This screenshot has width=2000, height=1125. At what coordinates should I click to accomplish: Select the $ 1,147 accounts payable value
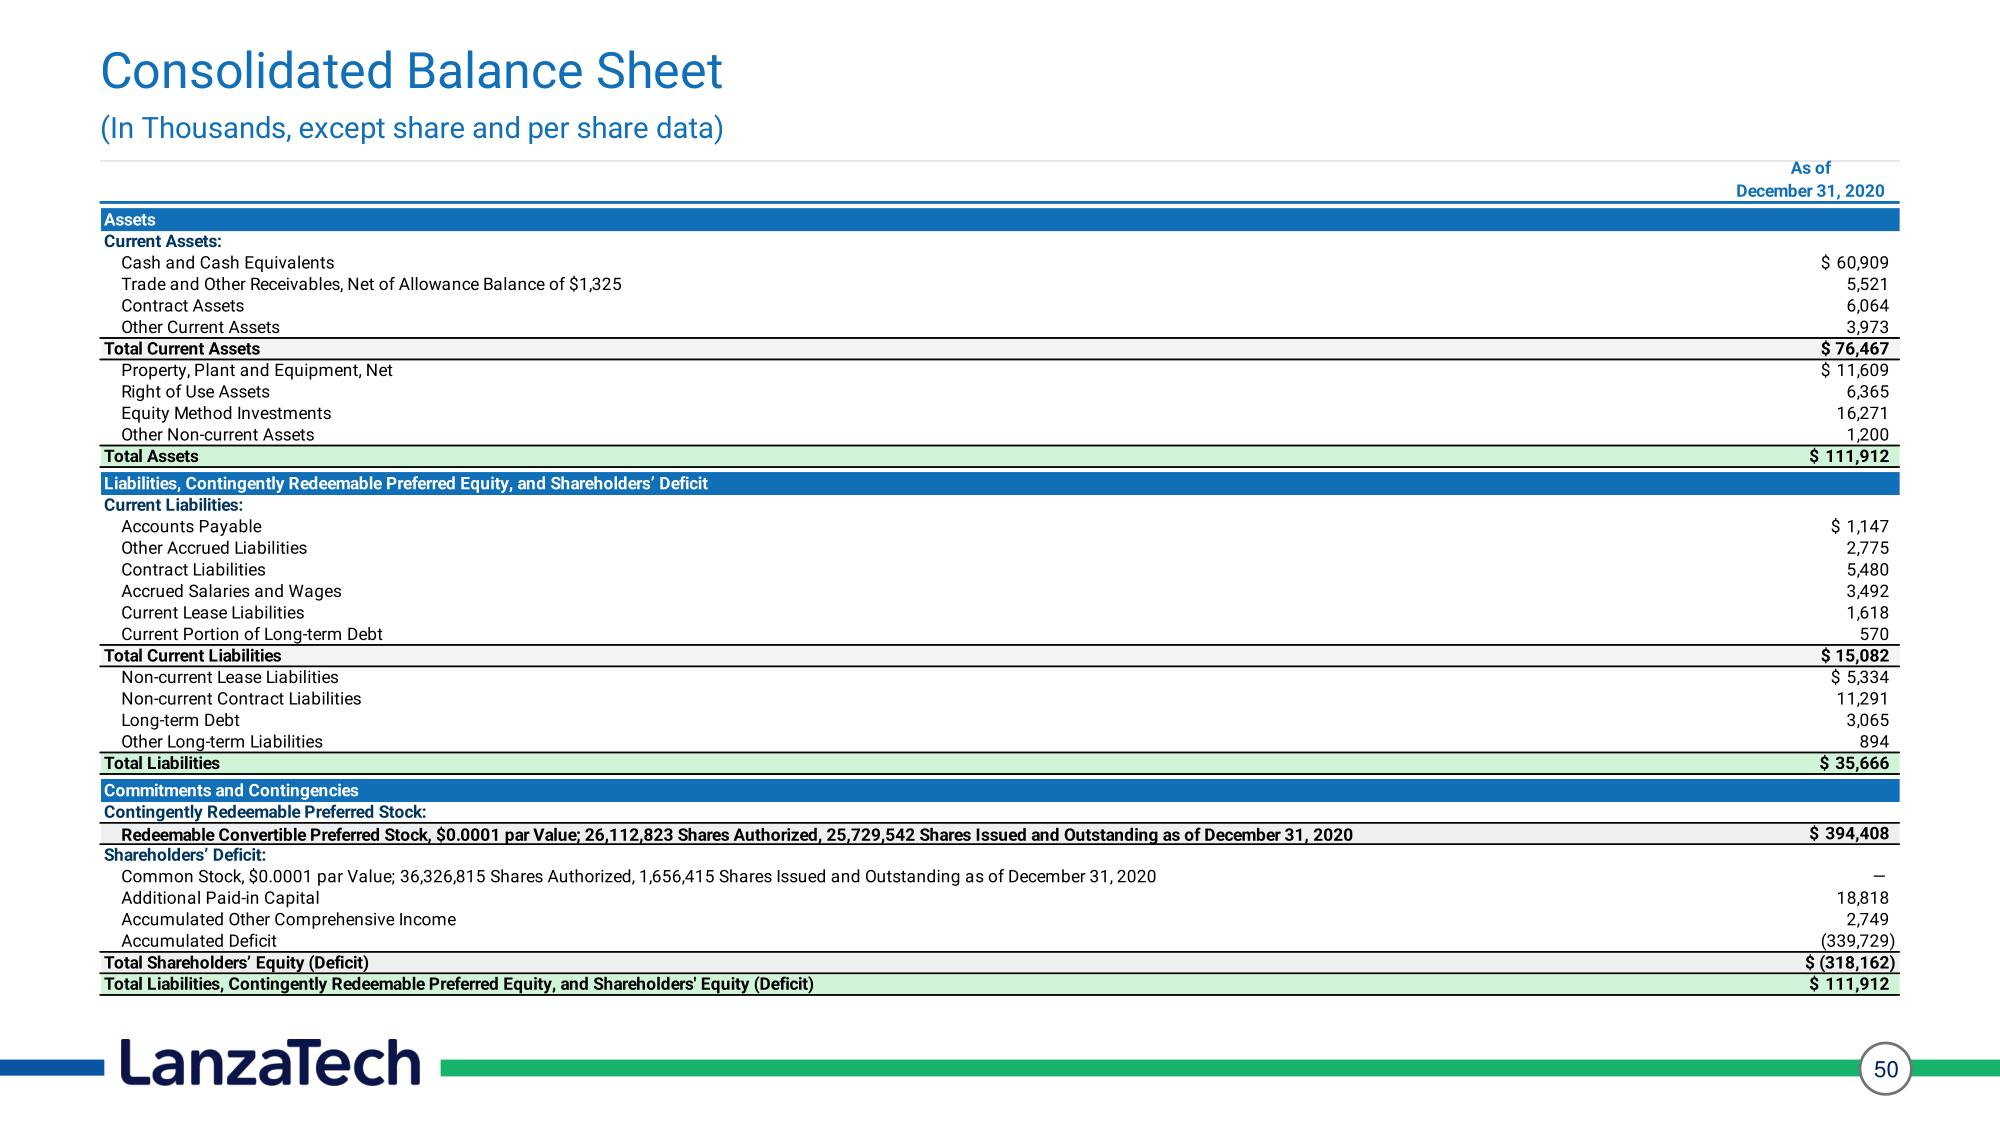click(x=1860, y=527)
